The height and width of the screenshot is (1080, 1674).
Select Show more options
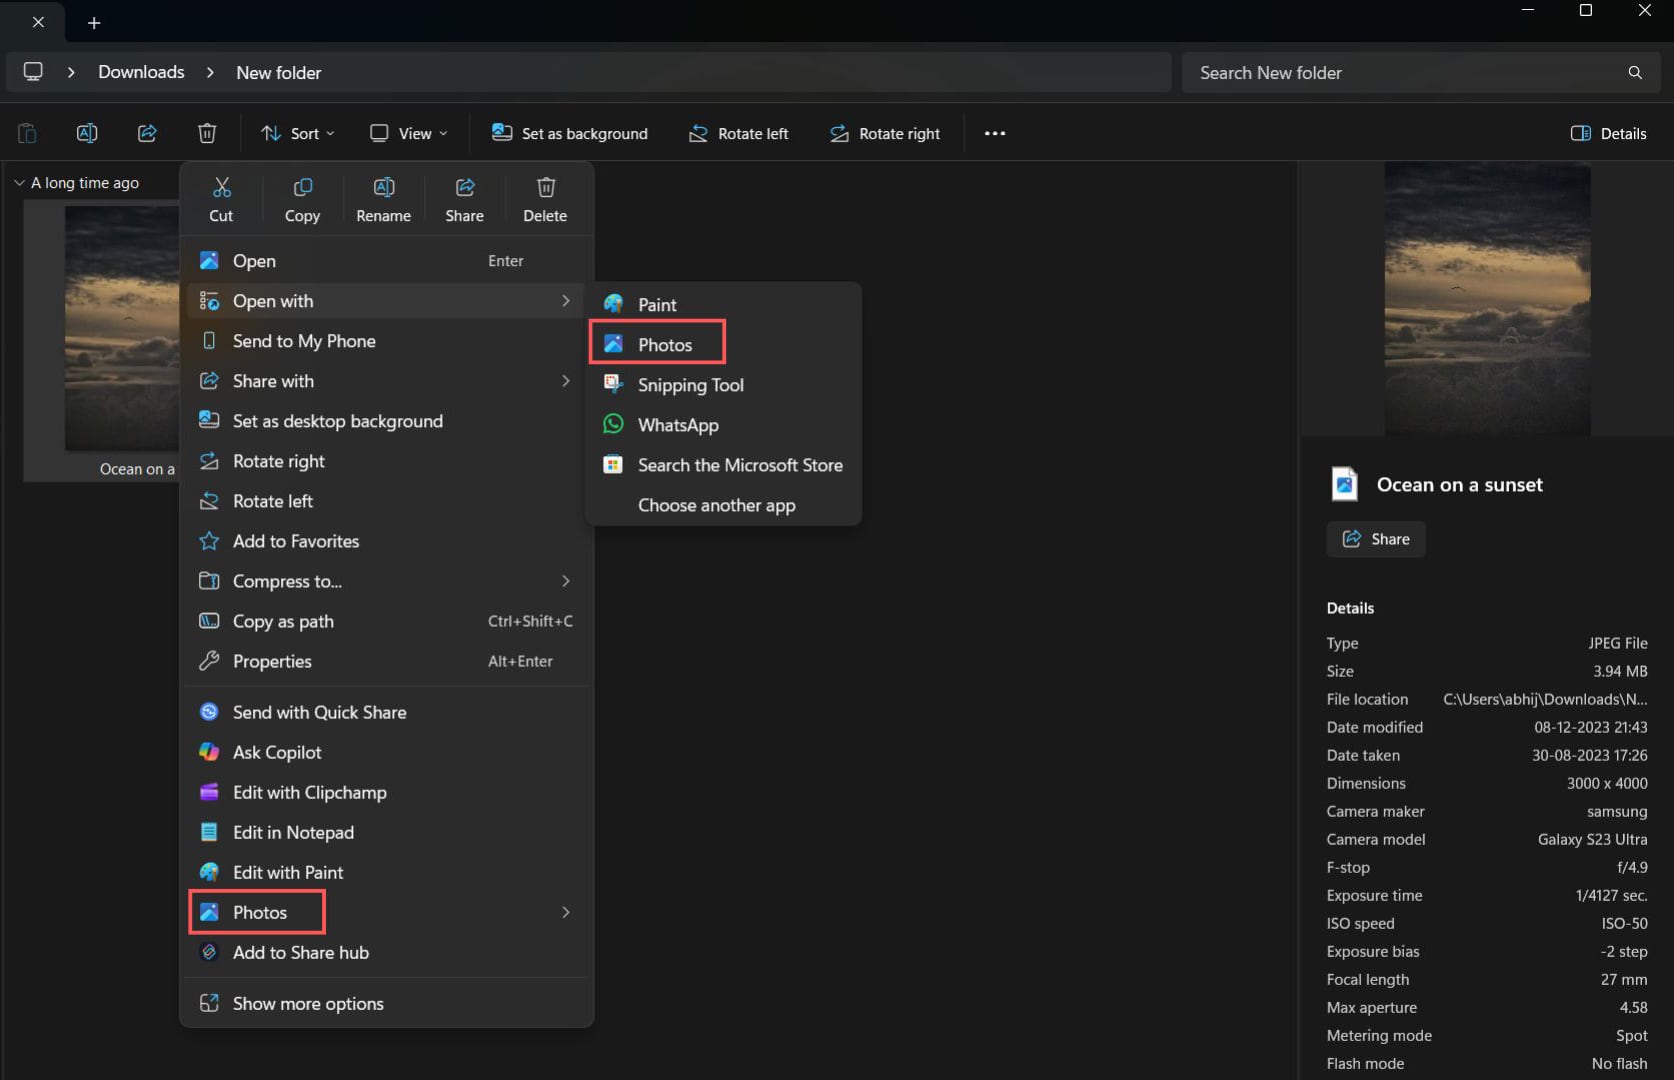pyautogui.click(x=307, y=1003)
